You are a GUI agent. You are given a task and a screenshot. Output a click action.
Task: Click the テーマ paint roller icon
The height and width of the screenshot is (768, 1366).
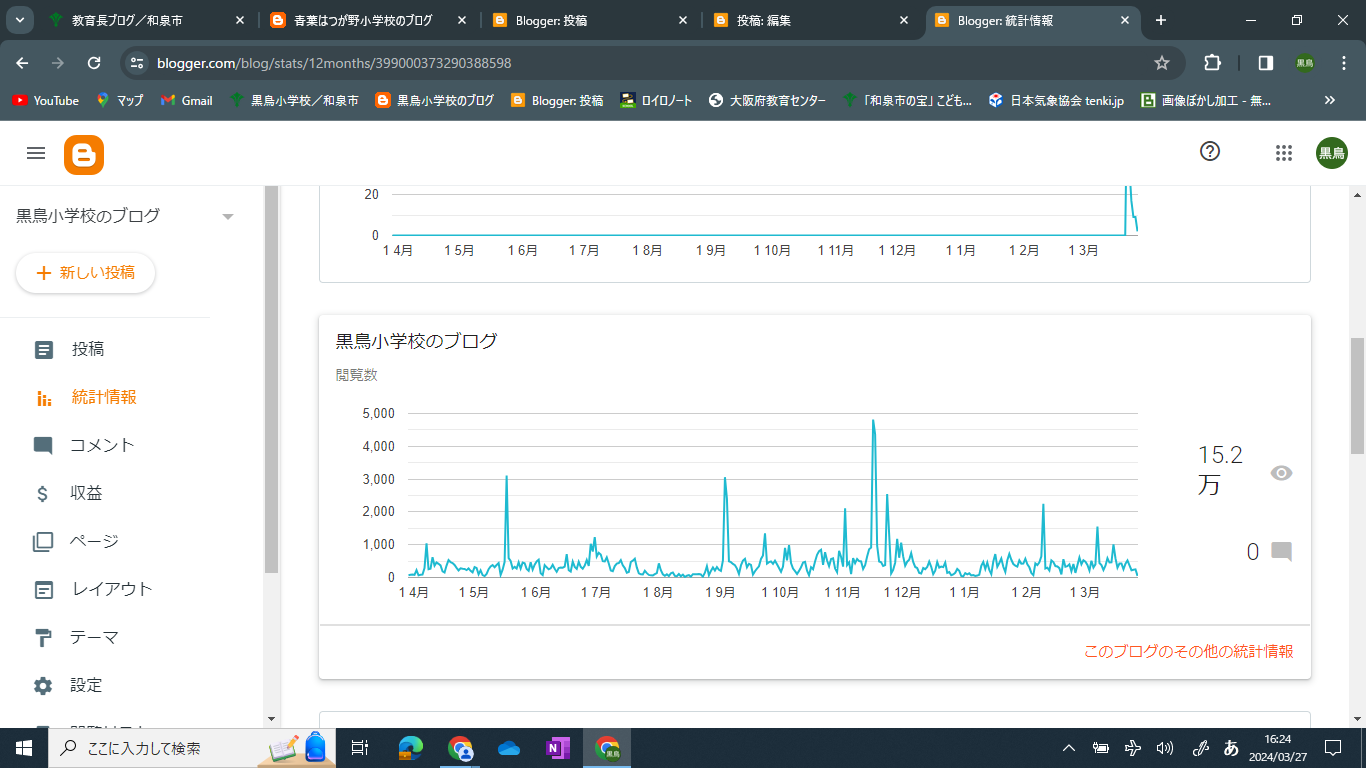click(x=43, y=637)
